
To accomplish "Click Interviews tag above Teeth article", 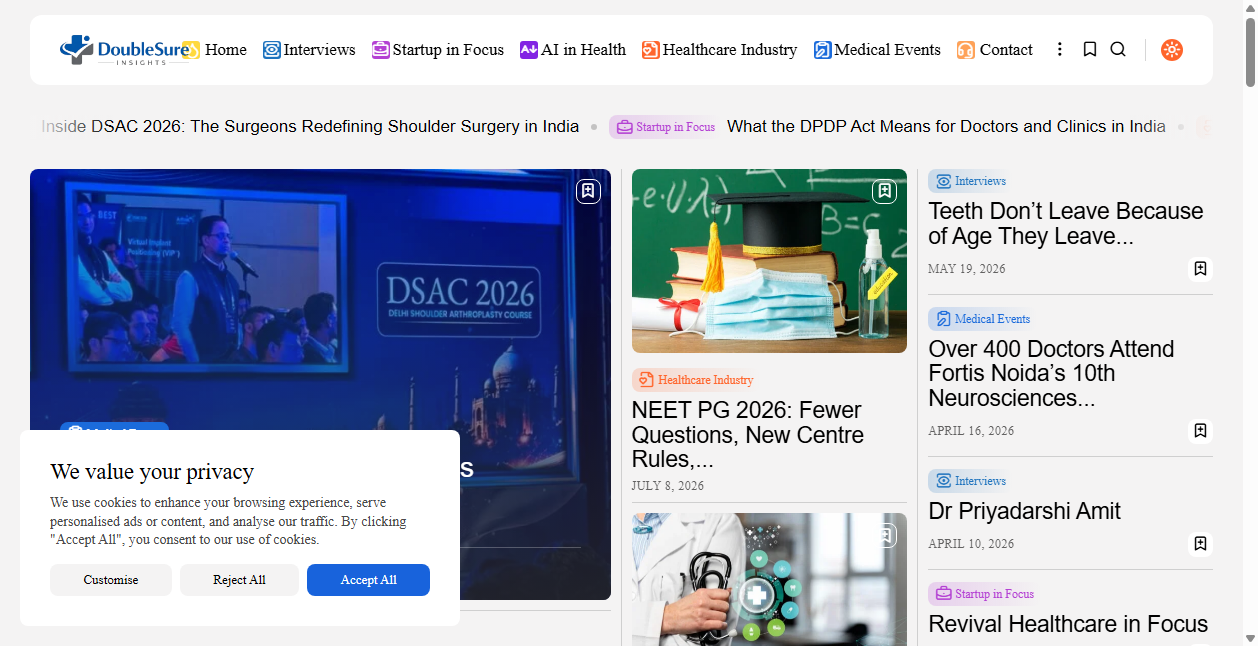I will (x=969, y=181).
